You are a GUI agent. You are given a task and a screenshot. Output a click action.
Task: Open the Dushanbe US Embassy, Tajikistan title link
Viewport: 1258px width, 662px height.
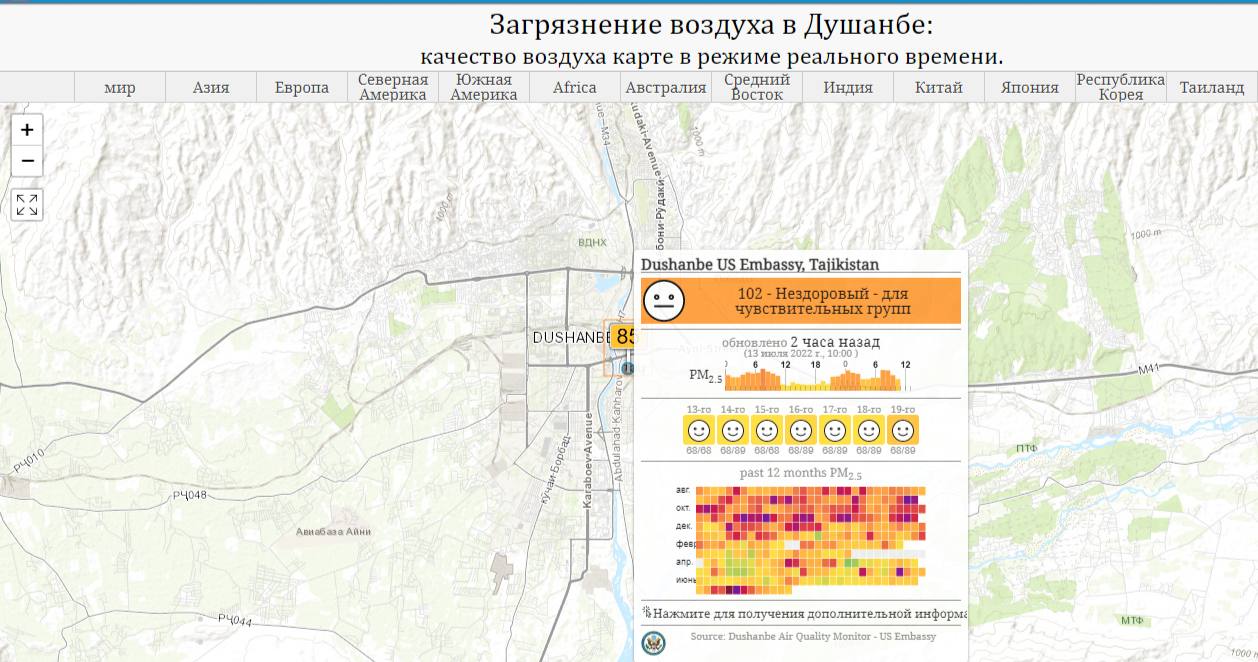point(760,265)
